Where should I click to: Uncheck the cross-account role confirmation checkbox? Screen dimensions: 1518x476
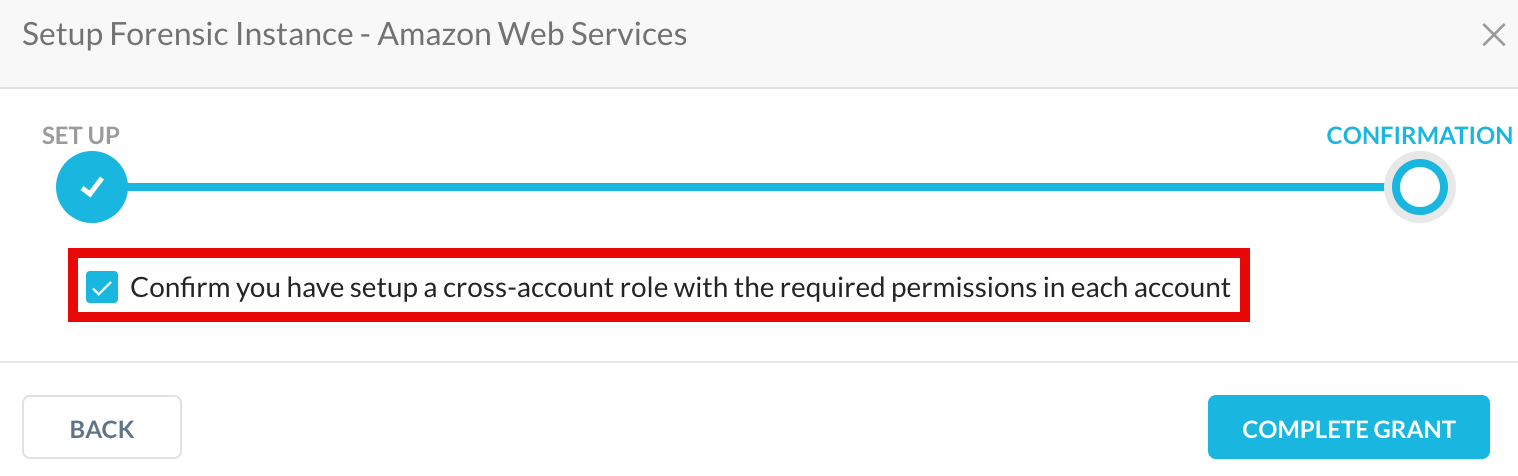pyautogui.click(x=101, y=289)
